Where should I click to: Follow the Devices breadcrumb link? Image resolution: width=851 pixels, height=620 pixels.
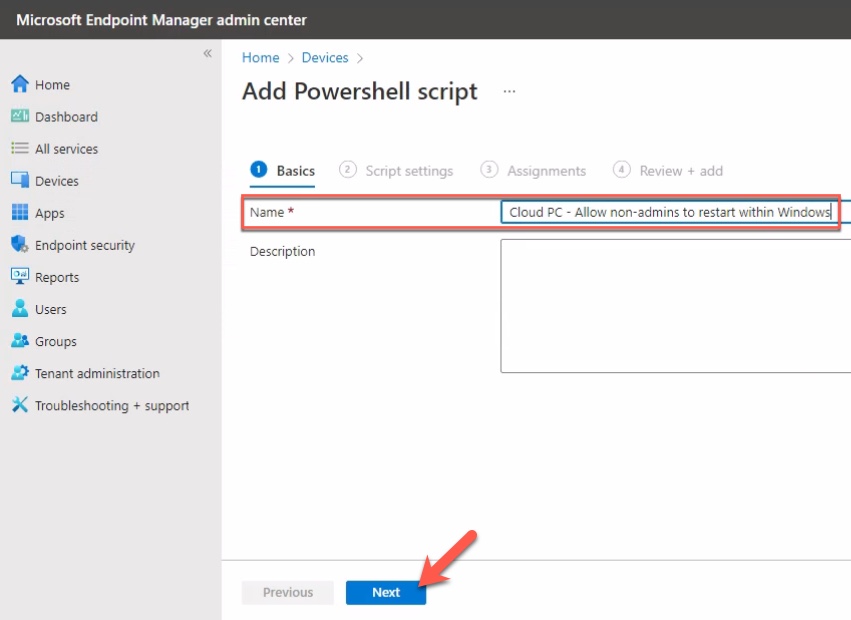pos(325,58)
